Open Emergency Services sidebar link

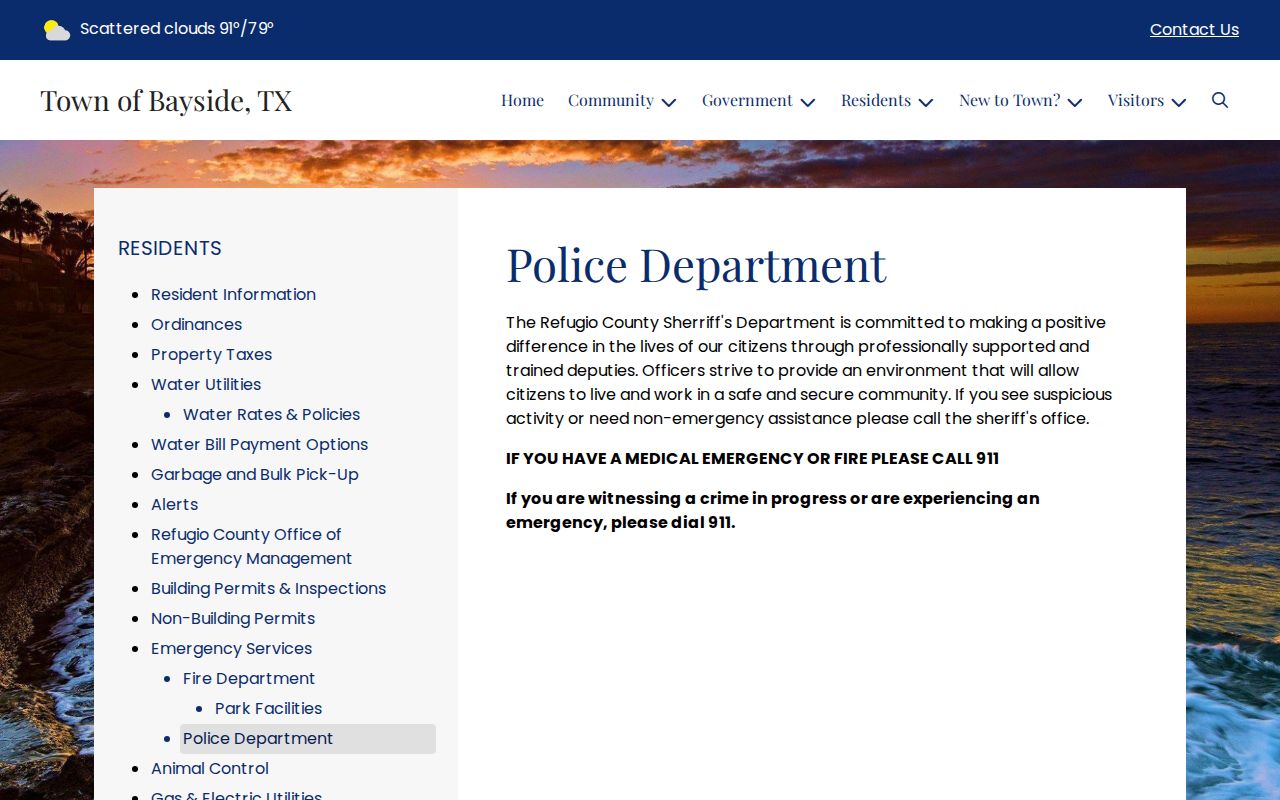point(231,648)
